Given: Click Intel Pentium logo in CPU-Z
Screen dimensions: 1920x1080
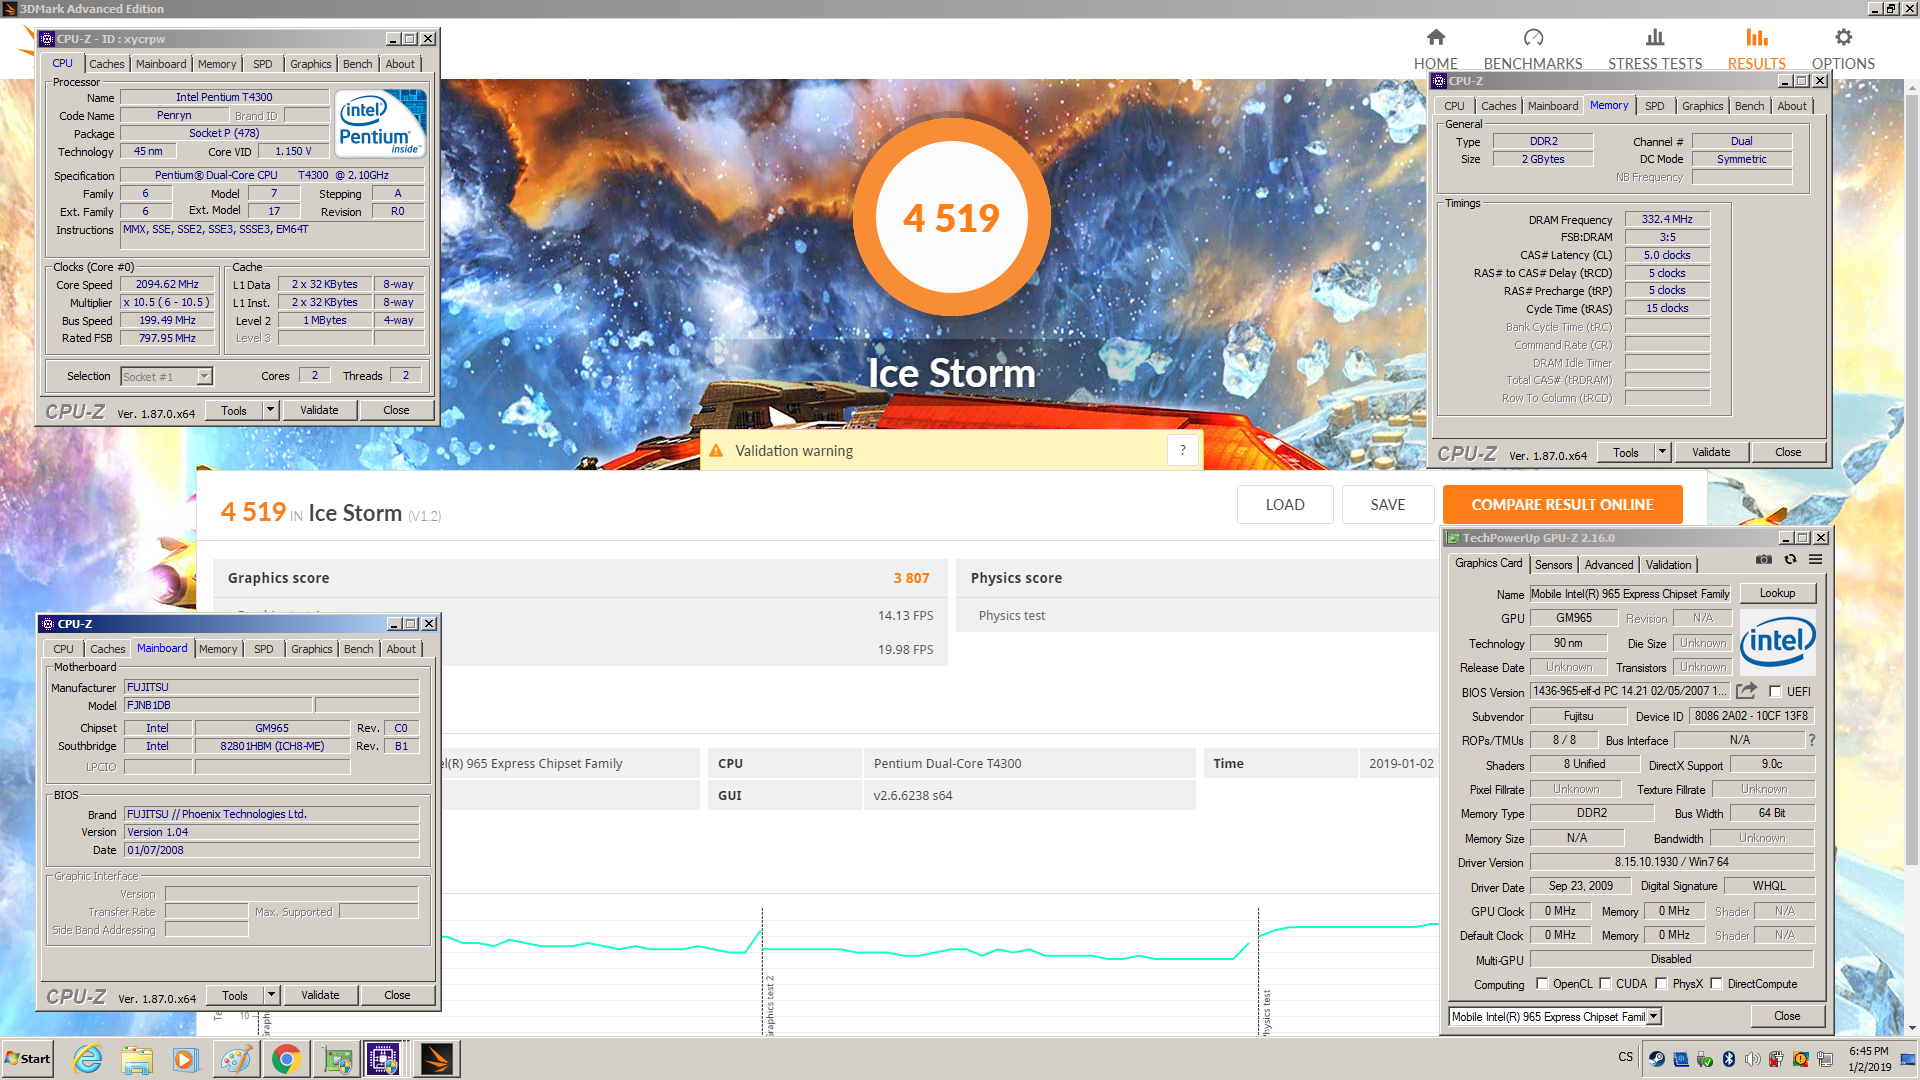Looking at the screenshot, I should (380, 123).
